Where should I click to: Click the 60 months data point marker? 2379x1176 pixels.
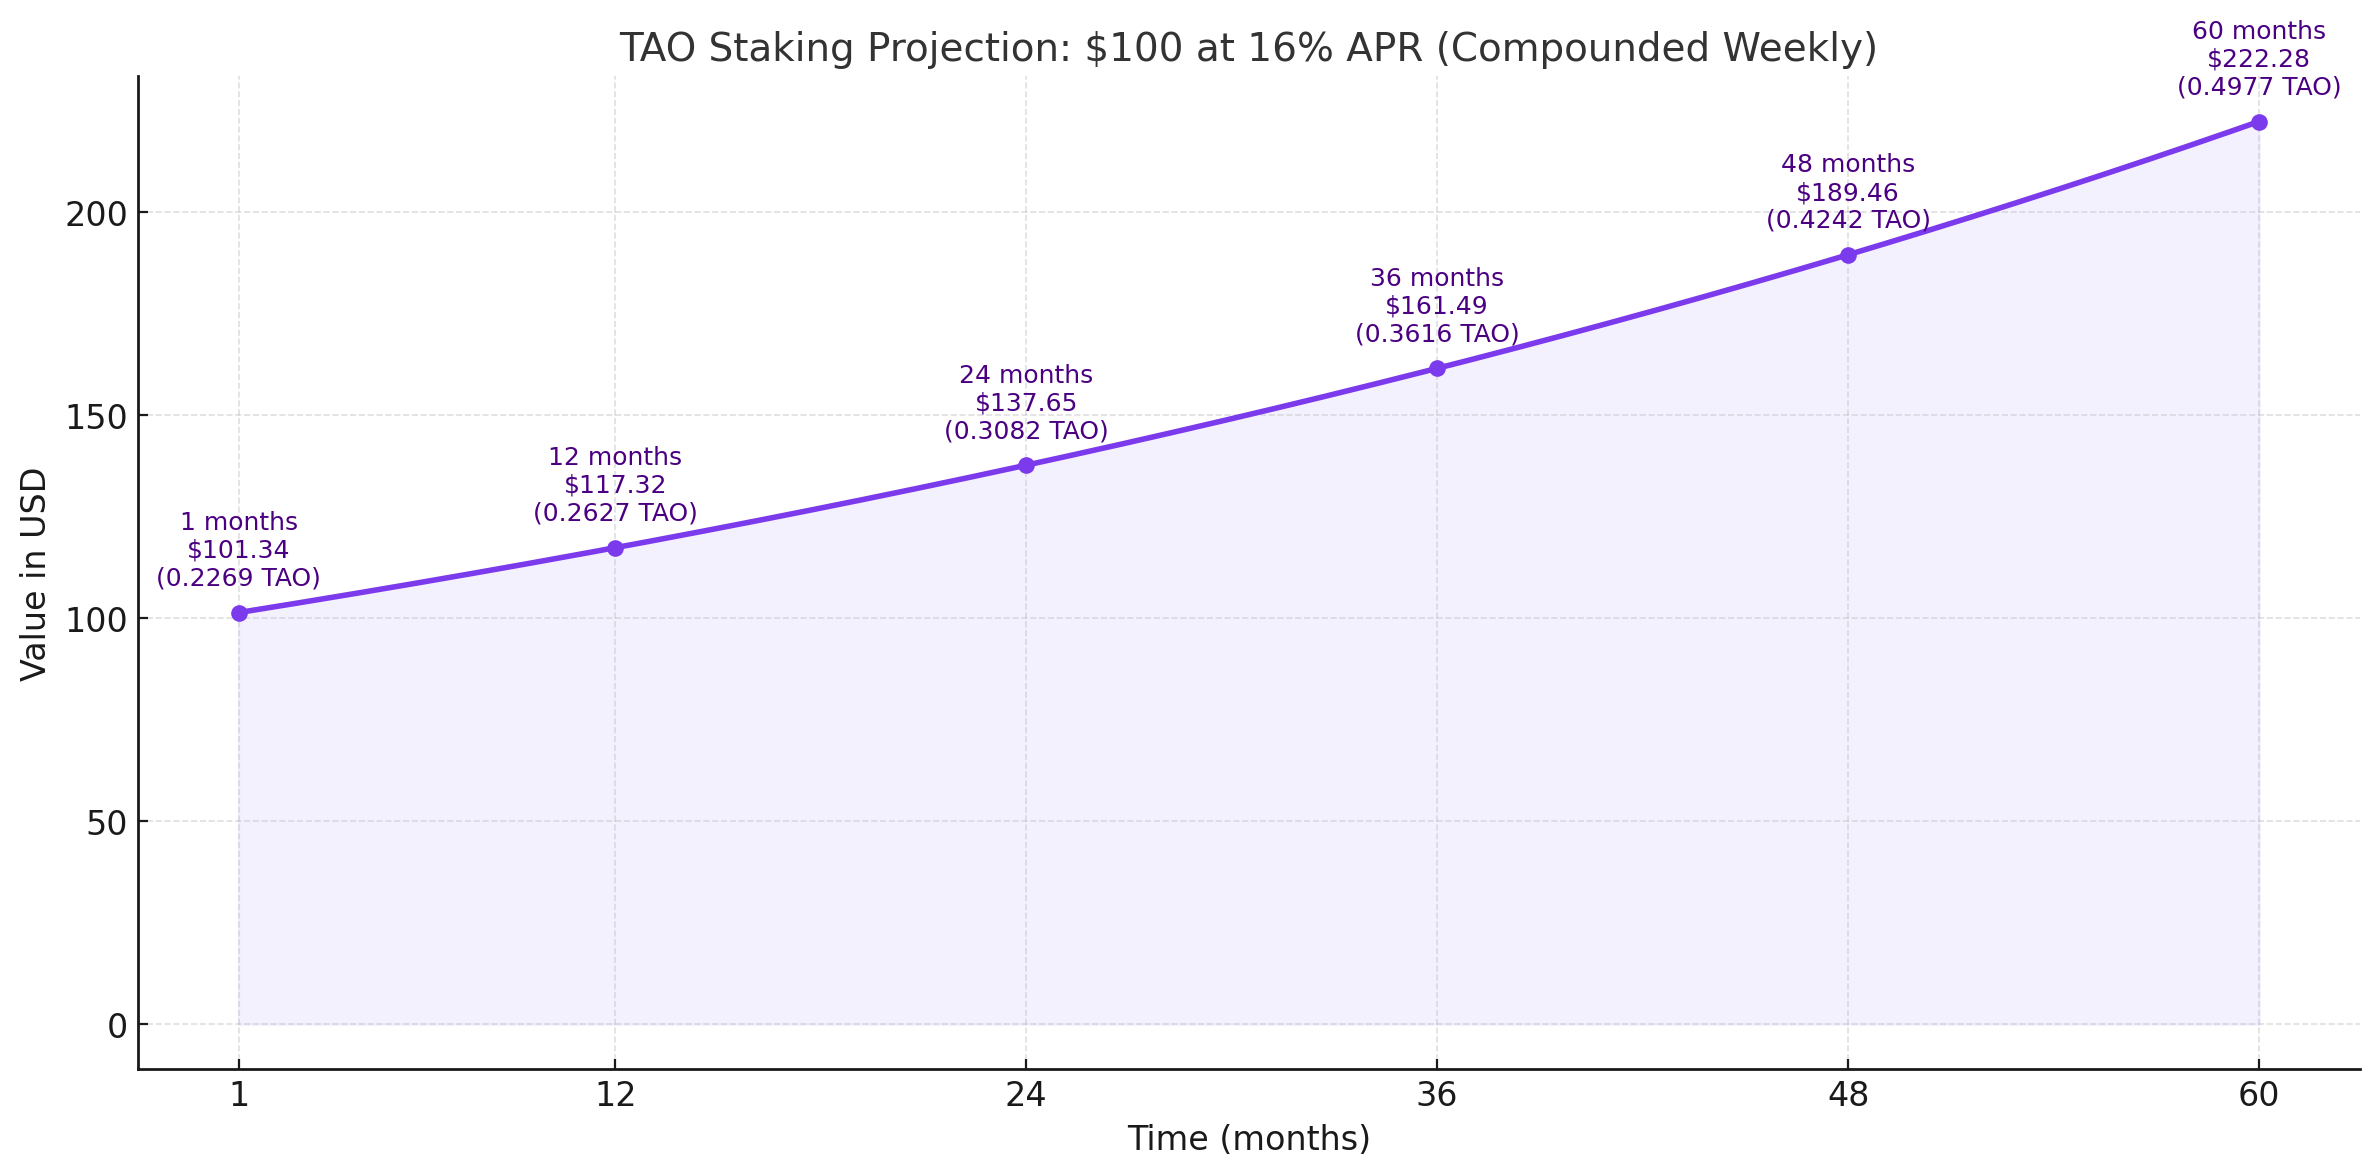(2259, 123)
